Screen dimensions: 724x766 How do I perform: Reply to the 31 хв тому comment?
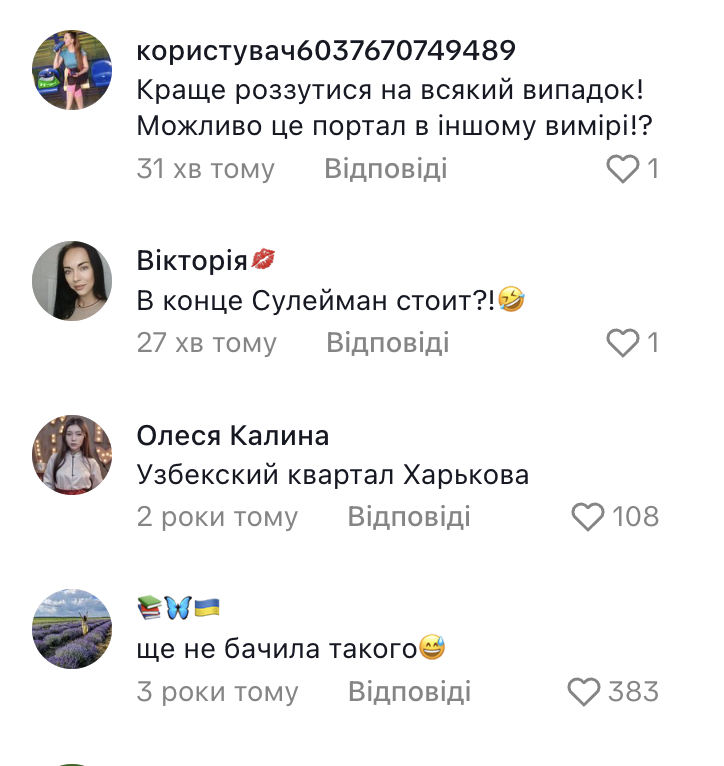(386, 169)
